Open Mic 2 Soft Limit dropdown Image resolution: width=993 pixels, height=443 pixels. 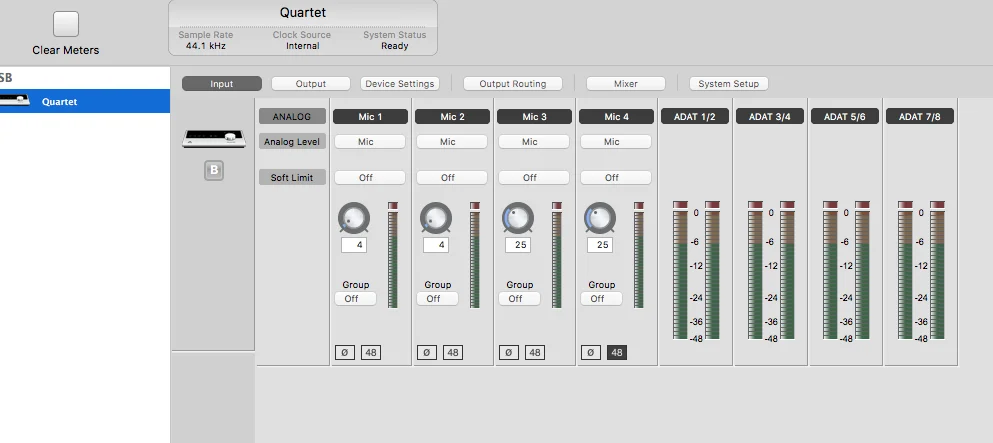(x=452, y=178)
